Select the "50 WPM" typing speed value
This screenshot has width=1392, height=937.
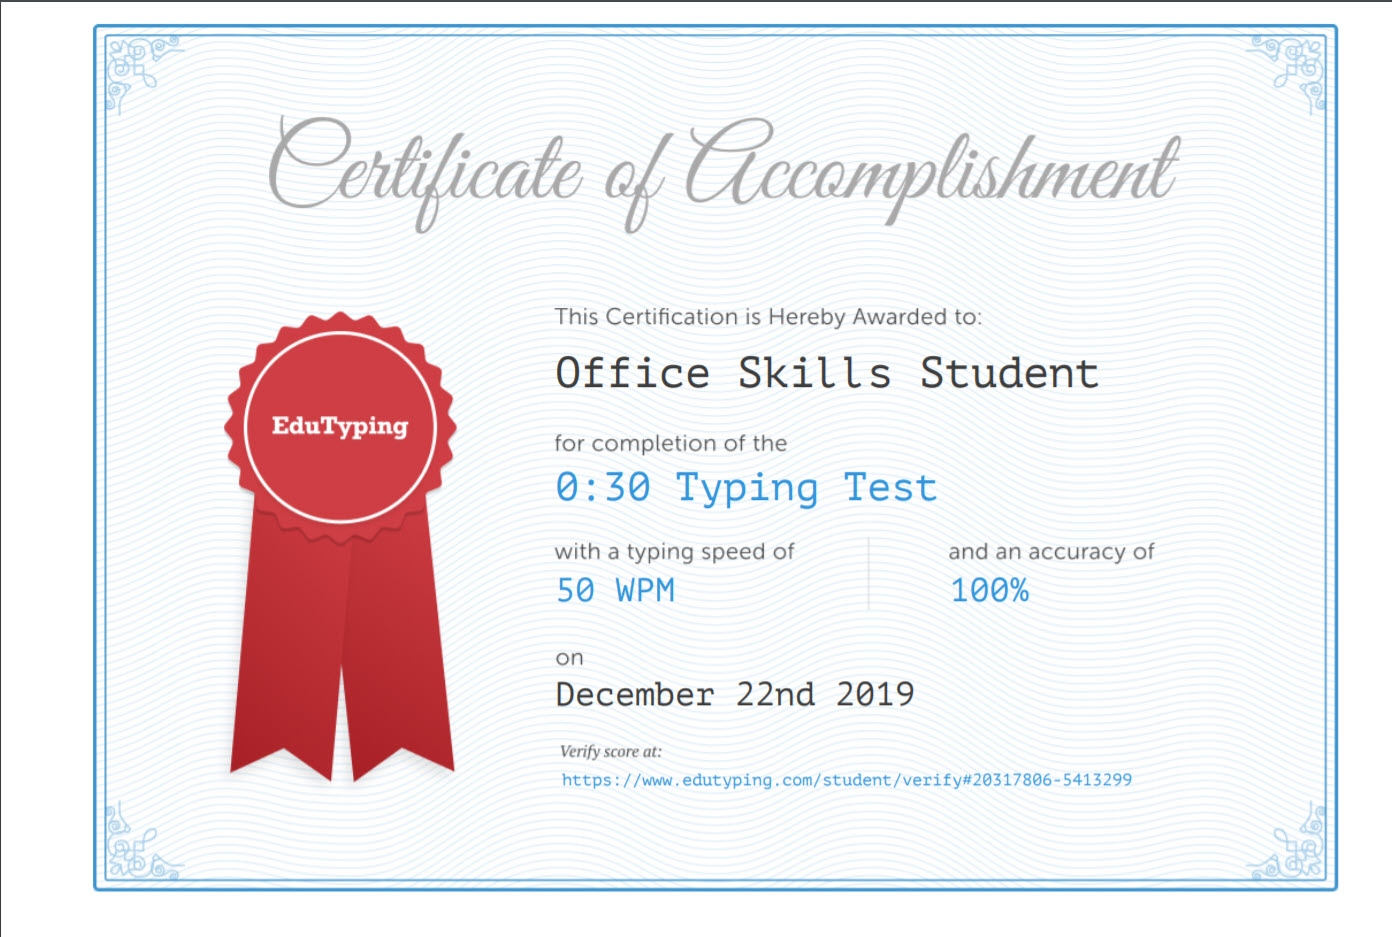tap(615, 590)
